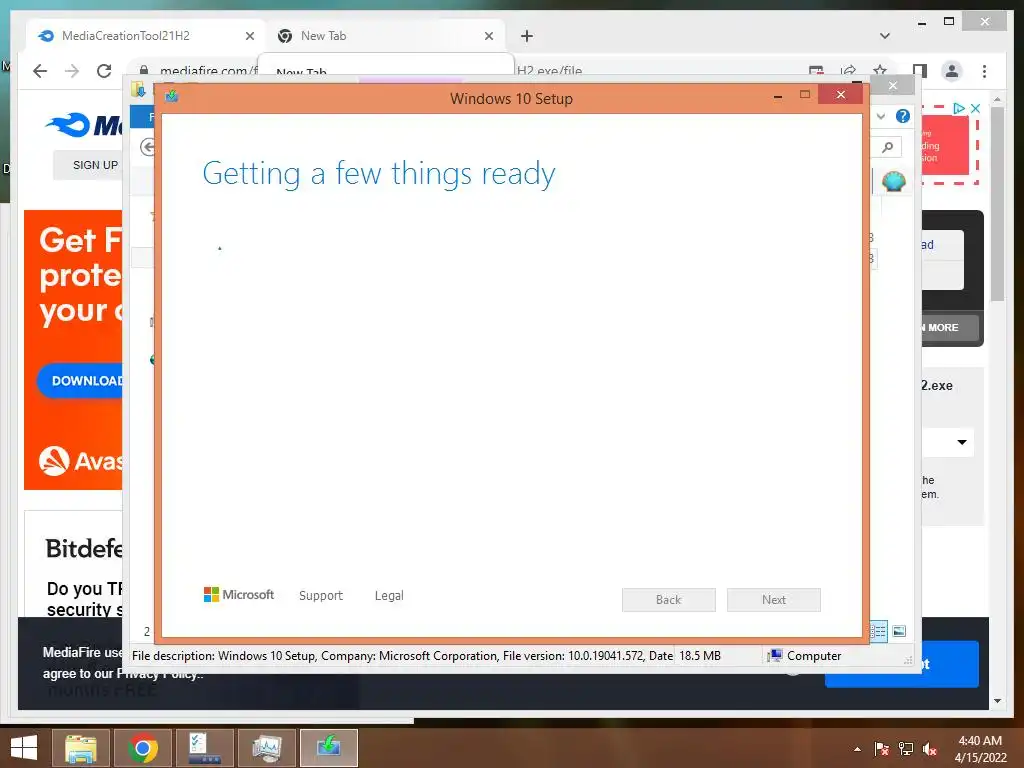Switch Explorer to large icons view
The height and width of the screenshot is (768, 1024).
(x=899, y=631)
